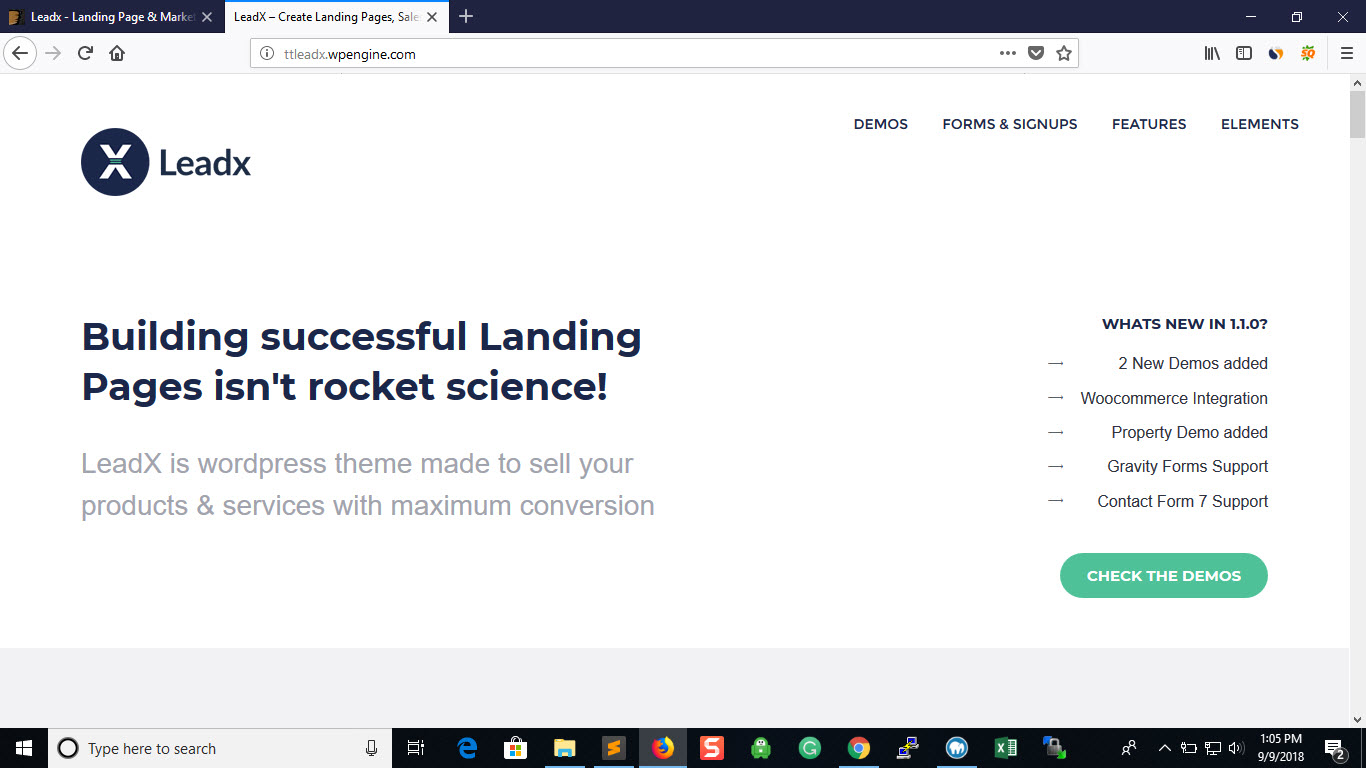Open FORMS & SIGNUPS menu
1366x768 pixels.
pos(1009,124)
